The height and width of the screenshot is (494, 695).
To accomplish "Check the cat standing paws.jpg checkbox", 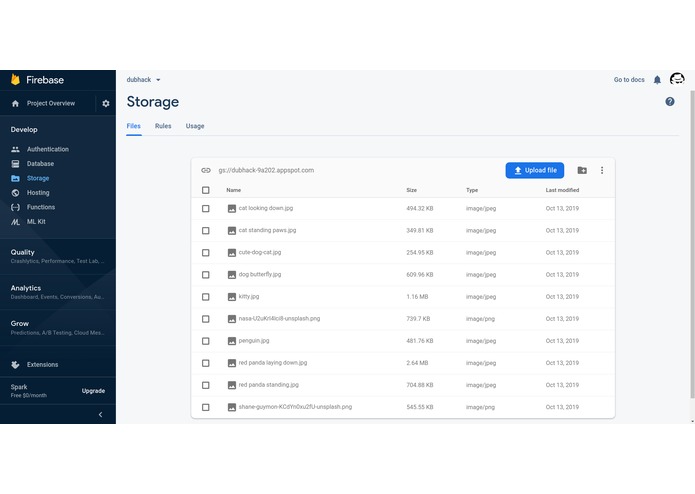I will tap(206, 230).
